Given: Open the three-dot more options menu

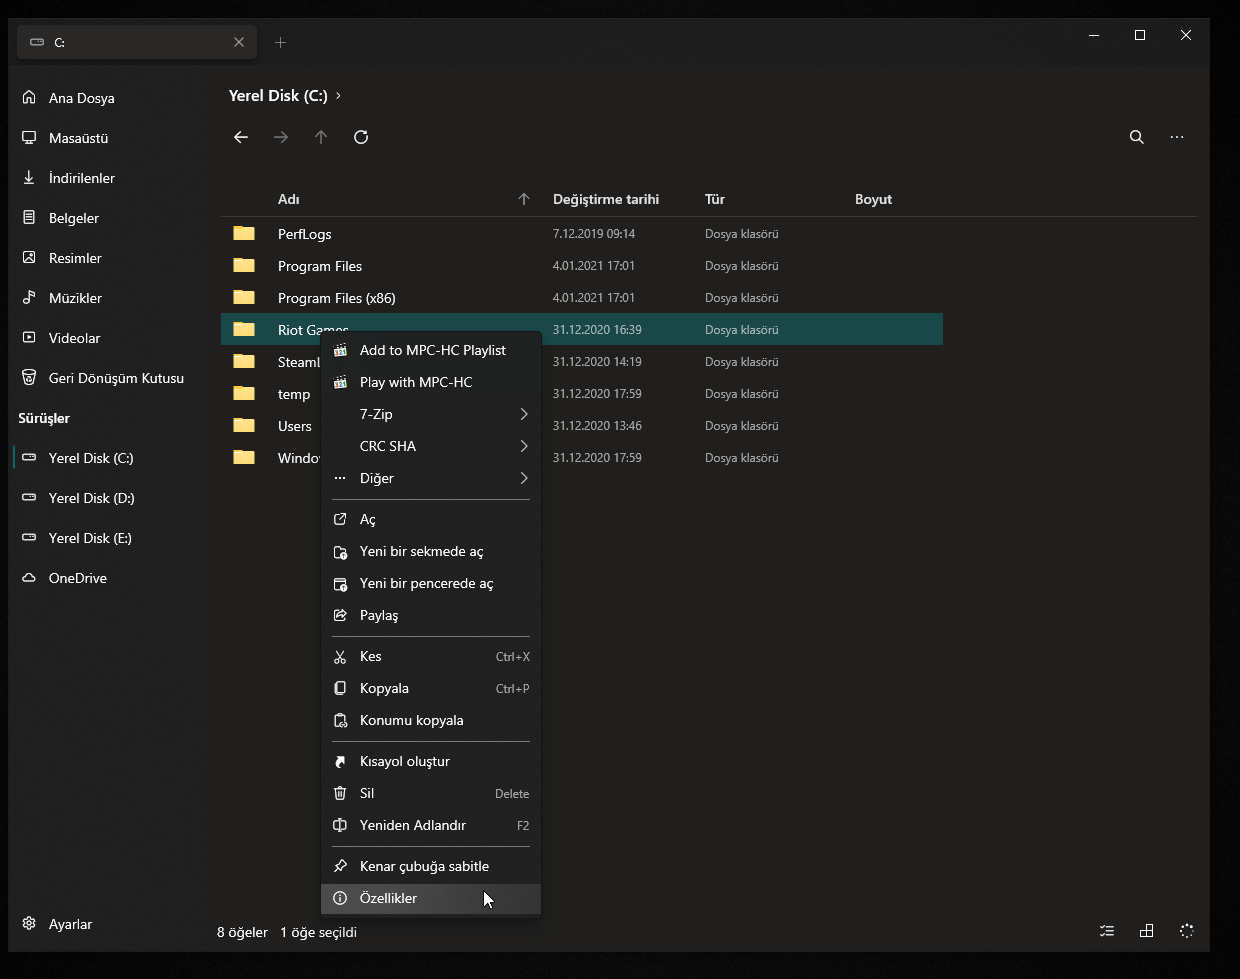Looking at the screenshot, I should pos(1177,137).
